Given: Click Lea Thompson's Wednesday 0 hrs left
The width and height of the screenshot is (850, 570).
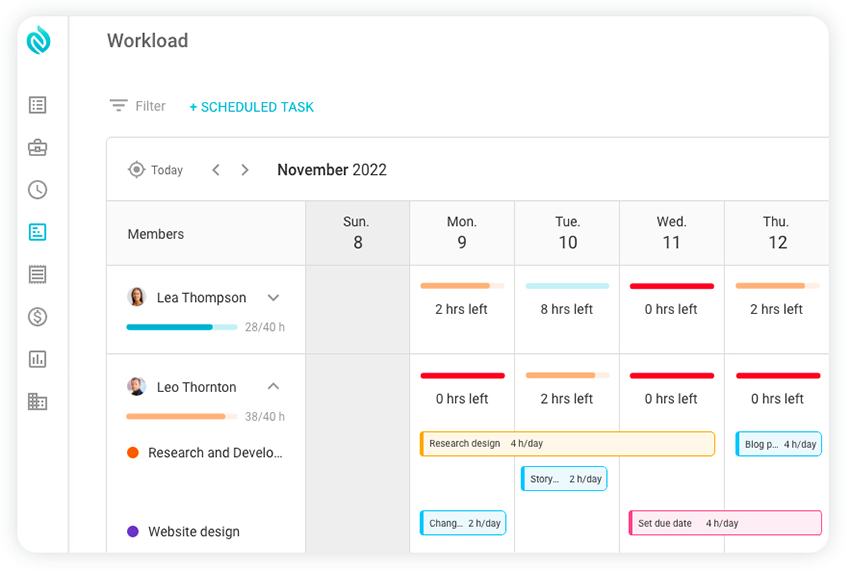Looking at the screenshot, I should point(671,309).
